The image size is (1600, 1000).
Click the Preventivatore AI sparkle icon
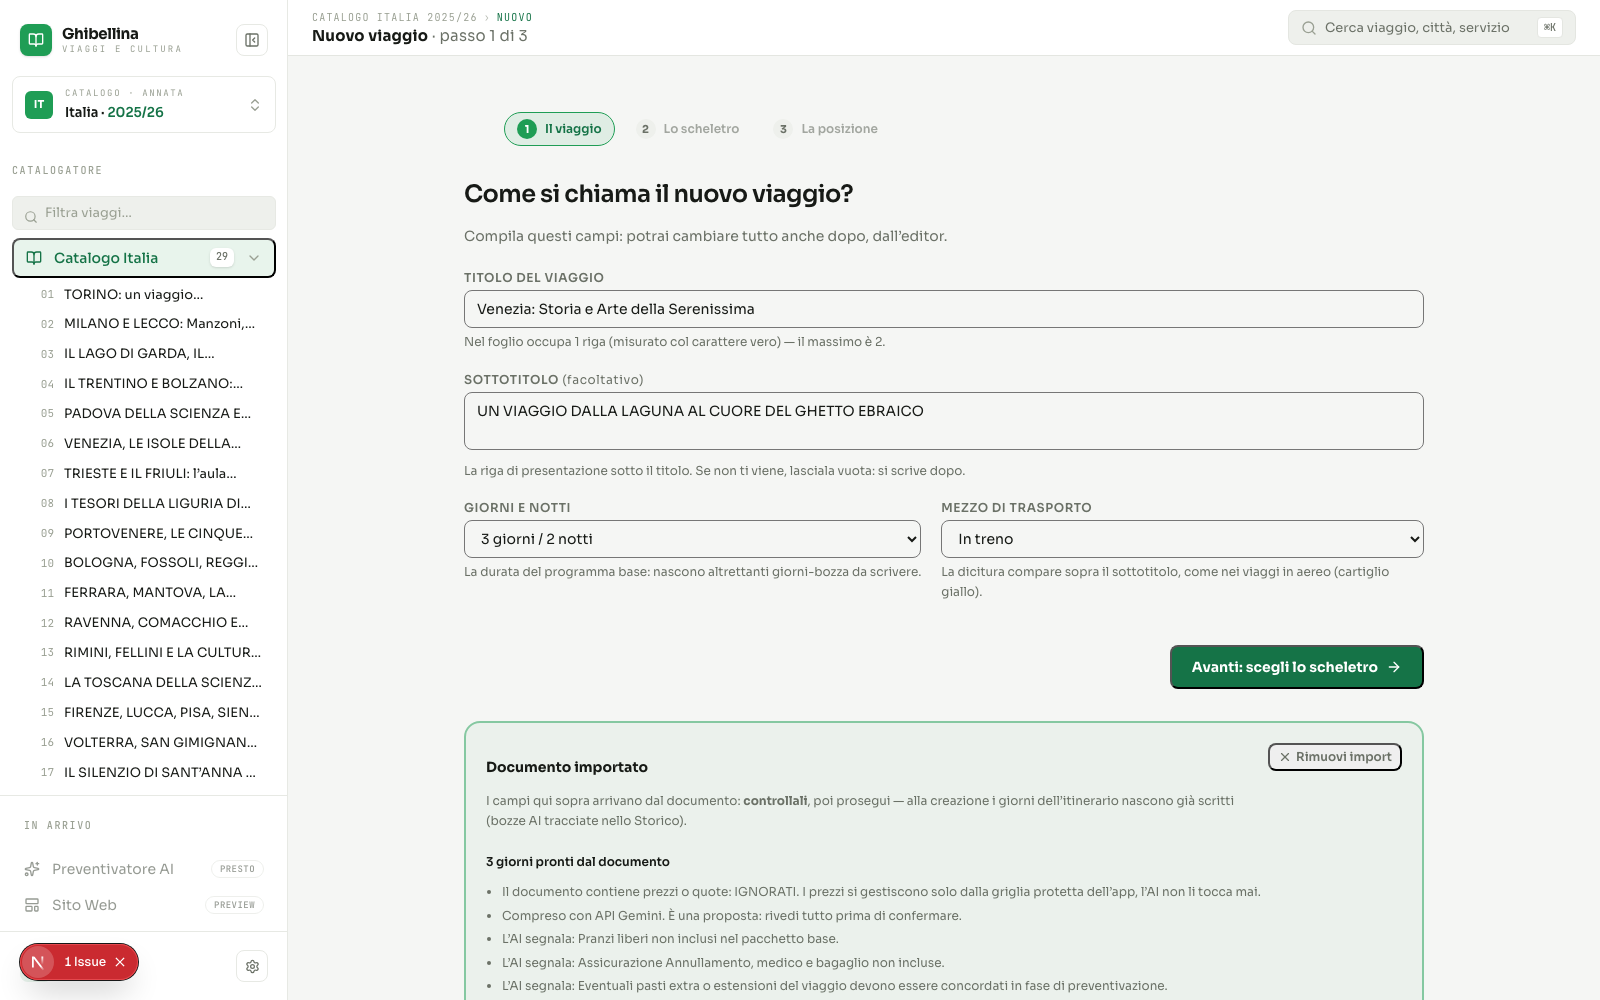(x=32, y=869)
